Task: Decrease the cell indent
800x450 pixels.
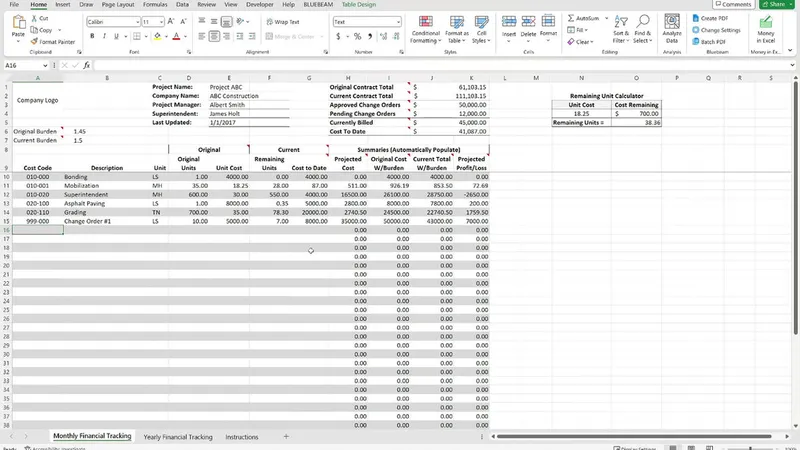Action: 240,36
